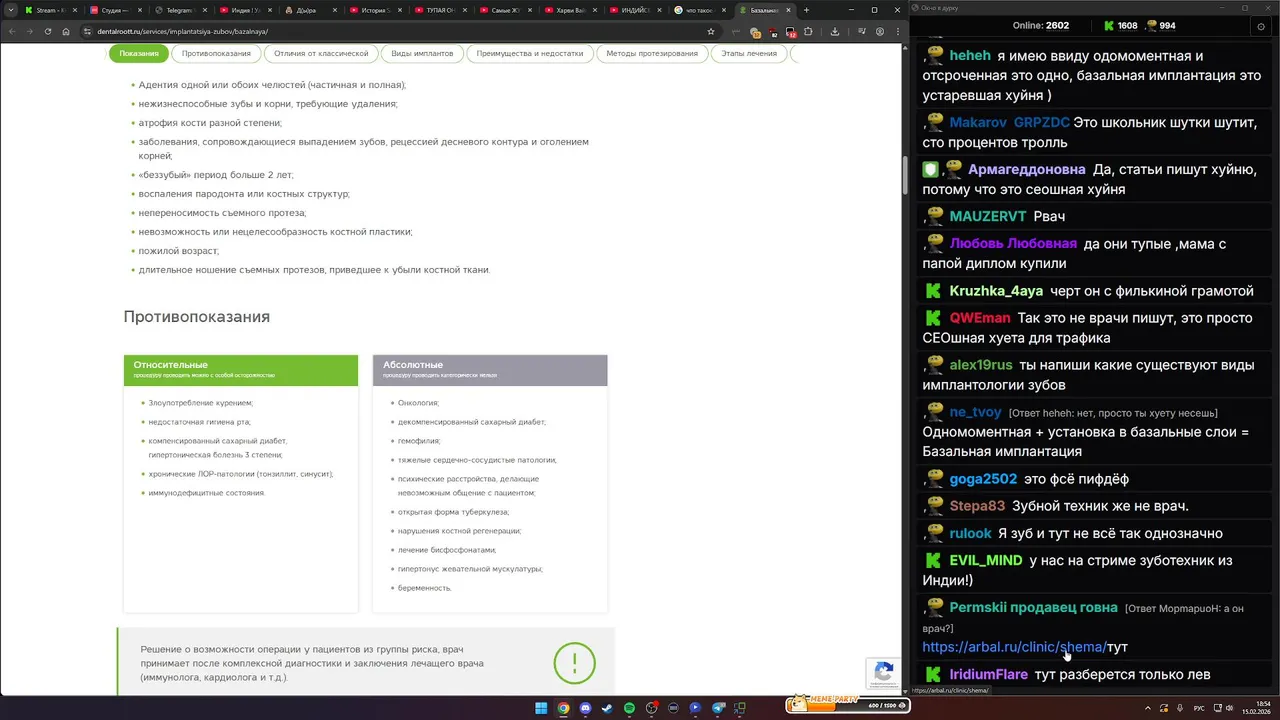The width and height of the screenshot is (1280, 720).
Task: Click username goga2502 in chat
Action: tap(983, 479)
